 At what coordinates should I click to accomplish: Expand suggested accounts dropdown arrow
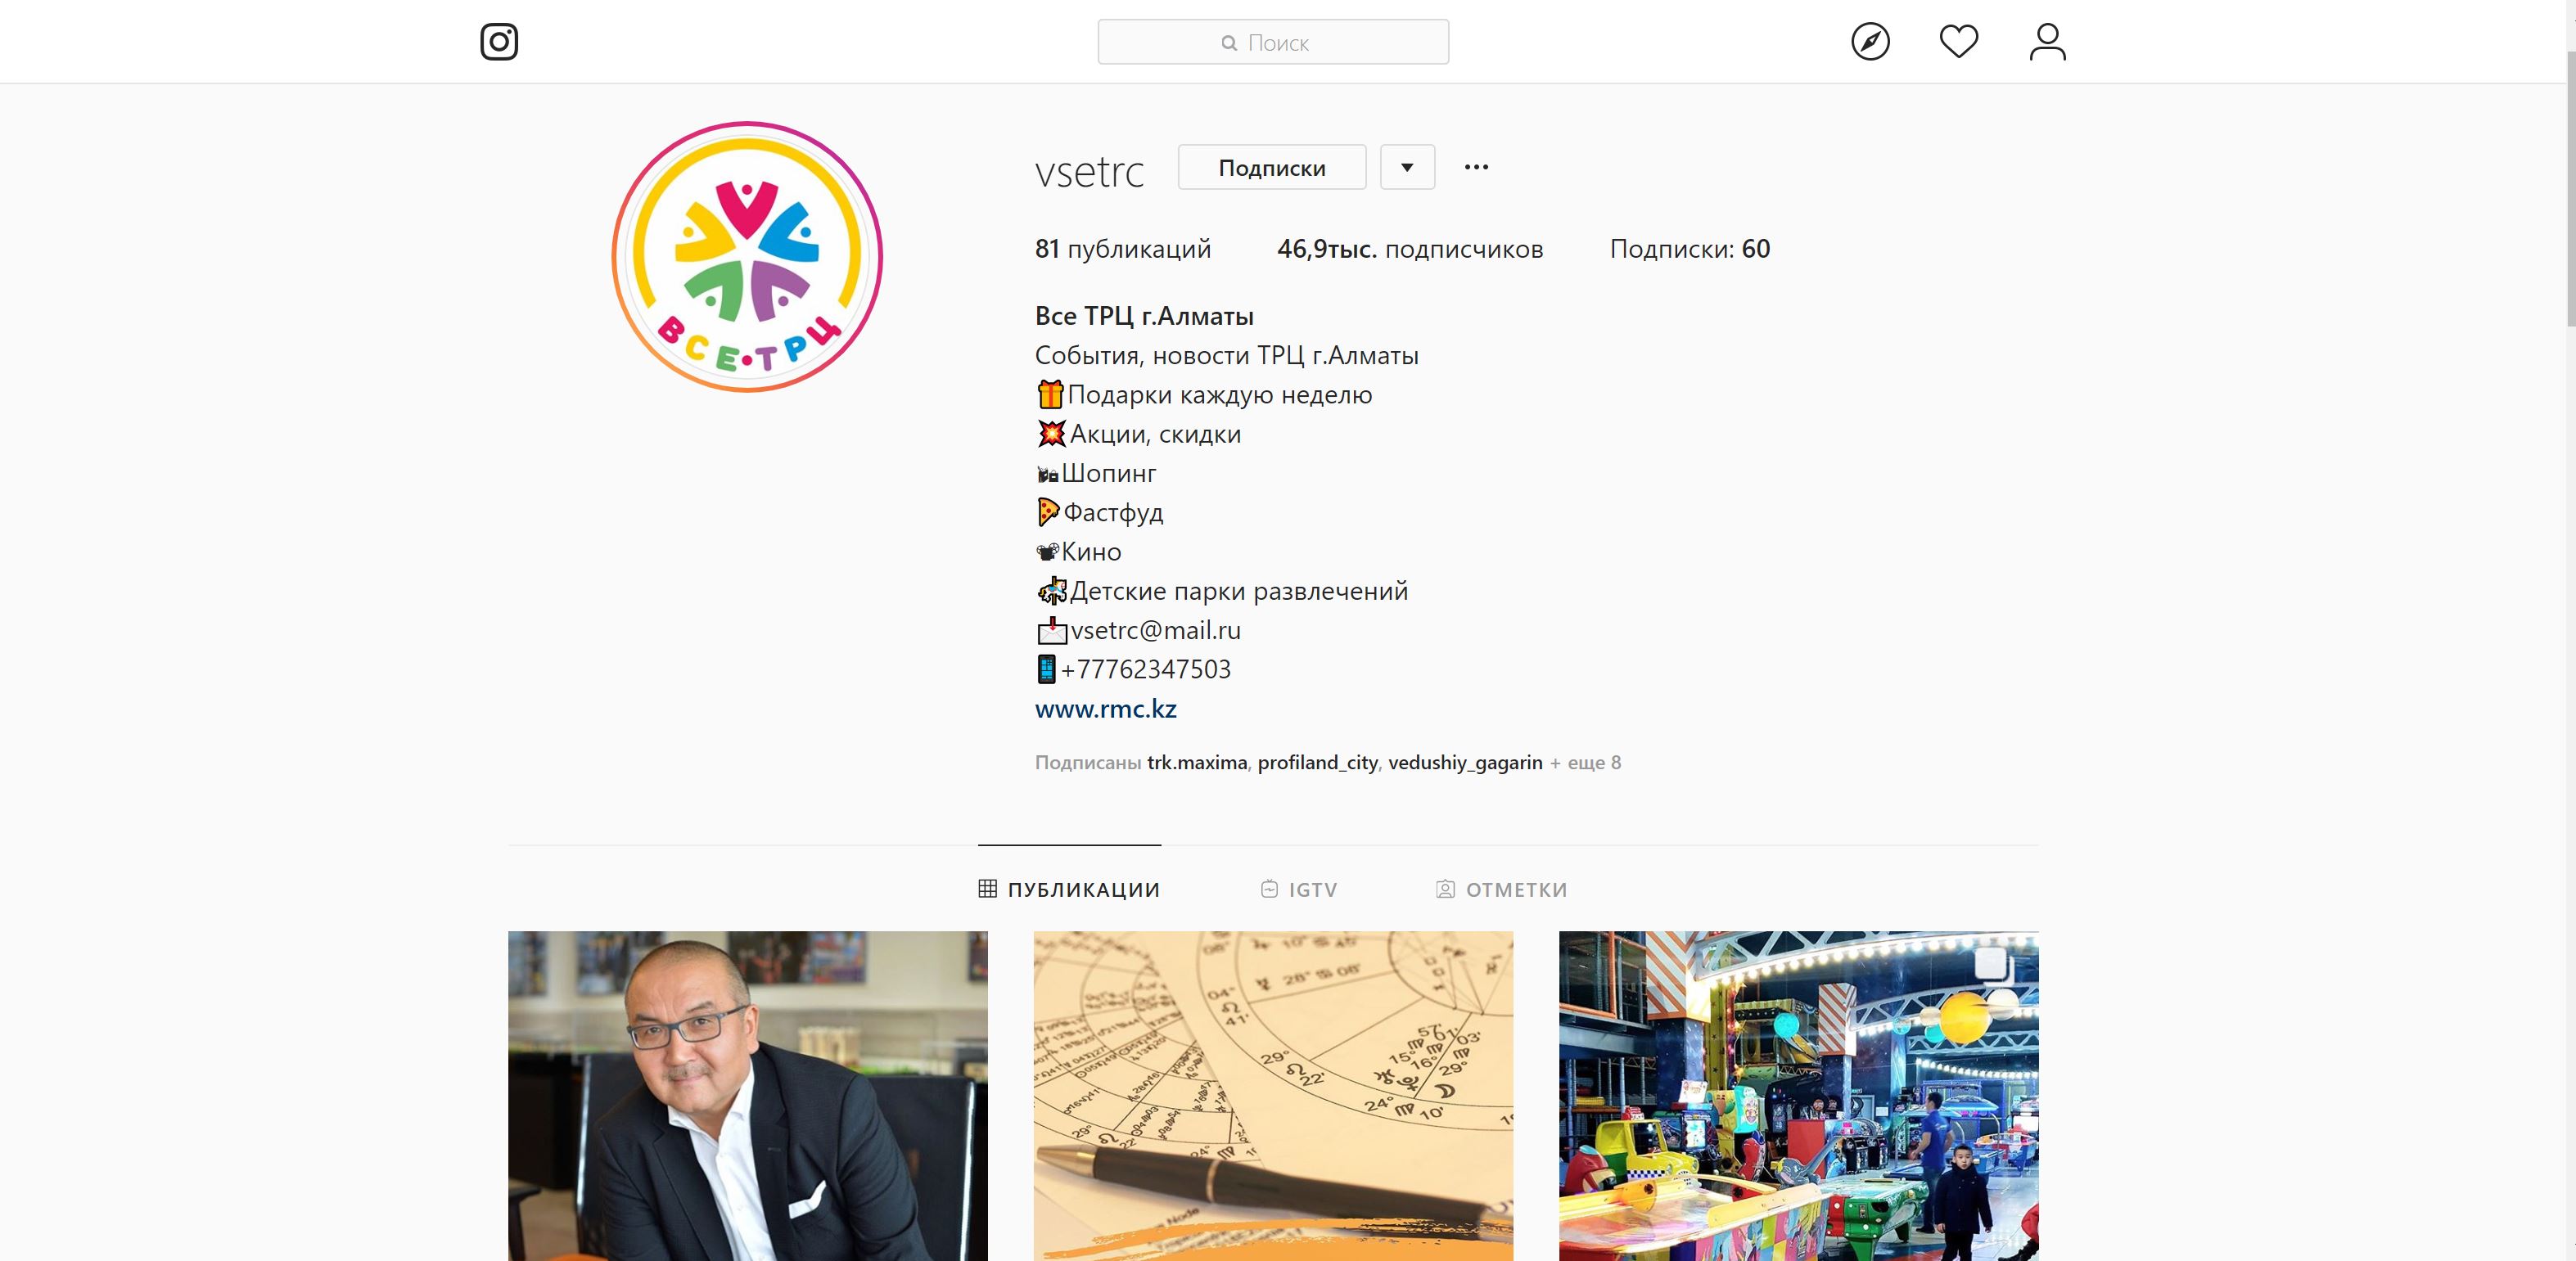tap(1407, 167)
